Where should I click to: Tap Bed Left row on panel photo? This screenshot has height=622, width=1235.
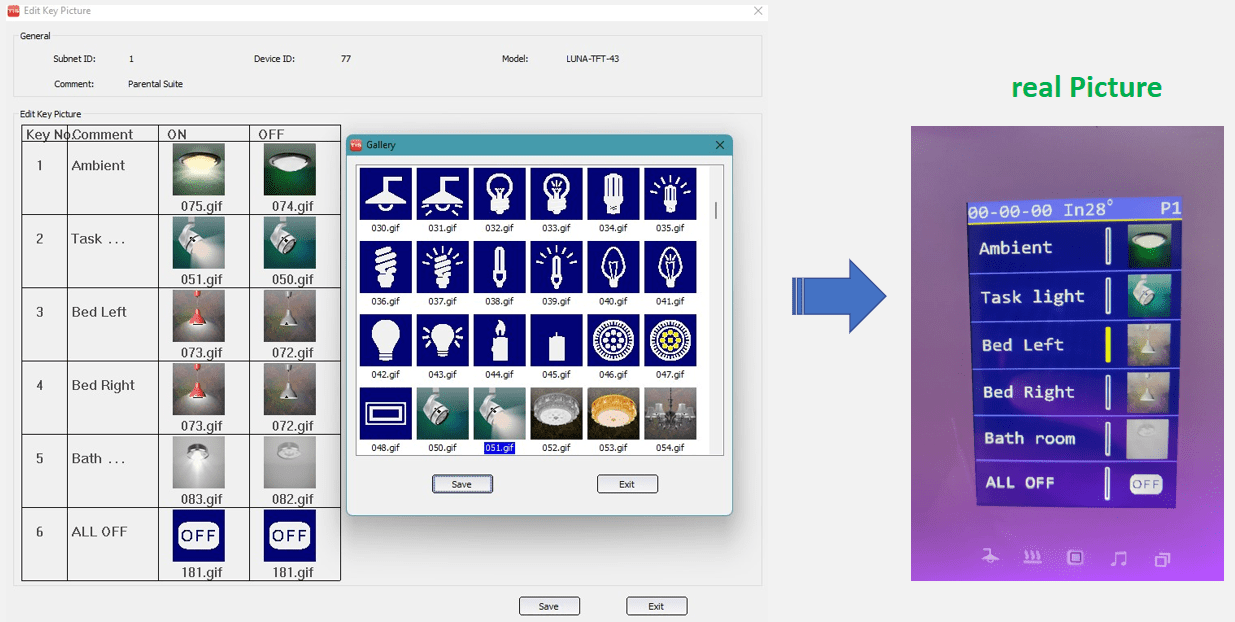click(1074, 345)
